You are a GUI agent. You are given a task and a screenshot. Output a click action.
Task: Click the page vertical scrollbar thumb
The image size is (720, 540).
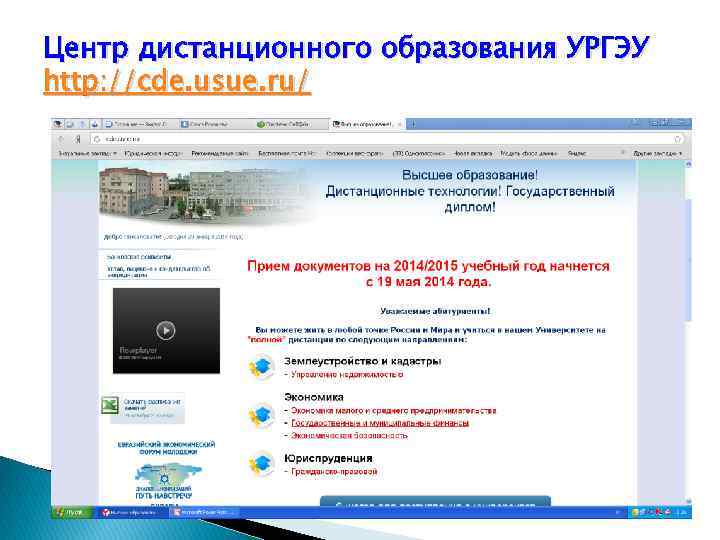tap(688, 259)
